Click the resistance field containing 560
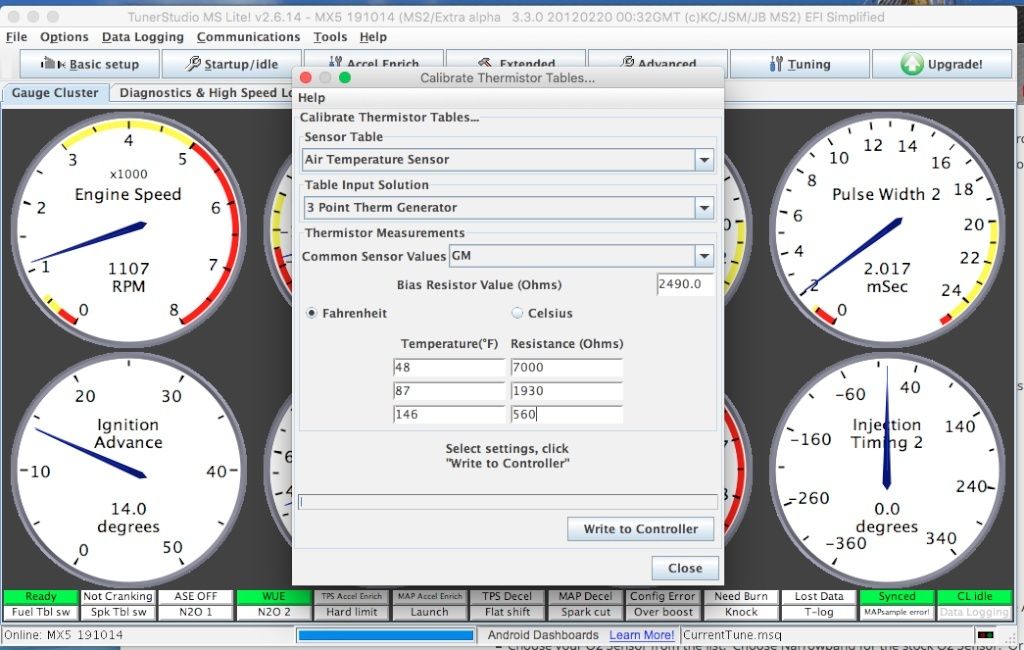The width and height of the screenshot is (1024, 650). point(566,414)
